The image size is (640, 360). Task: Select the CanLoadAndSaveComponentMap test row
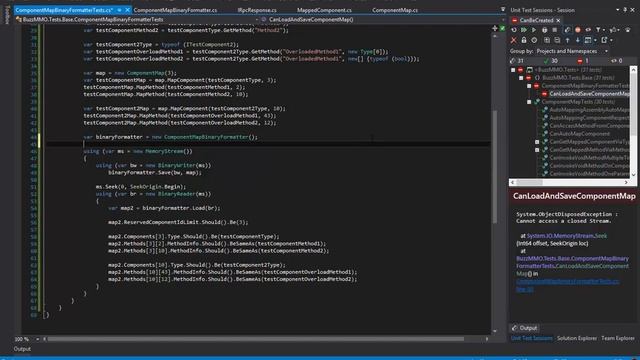click(x=589, y=93)
